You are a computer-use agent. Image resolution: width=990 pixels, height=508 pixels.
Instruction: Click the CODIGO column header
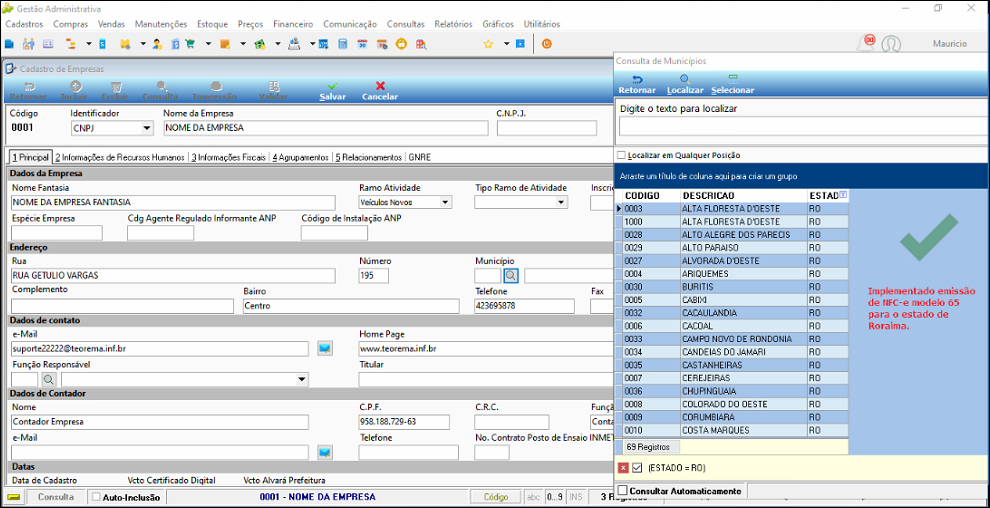point(651,196)
